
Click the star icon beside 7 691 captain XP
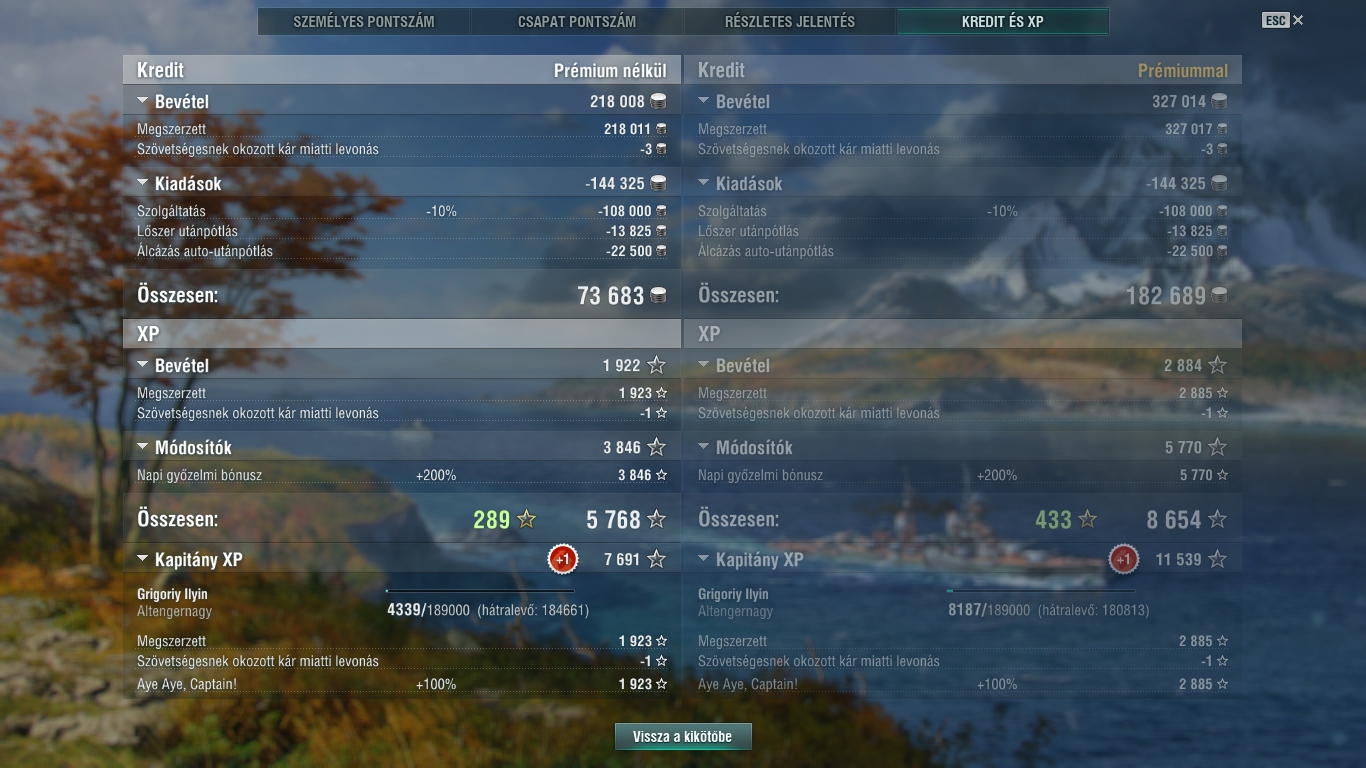click(656, 559)
